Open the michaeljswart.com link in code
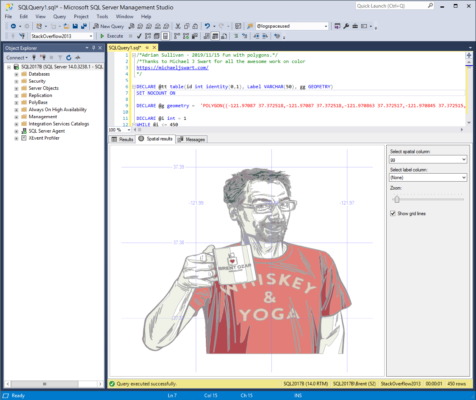 click(172, 68)
